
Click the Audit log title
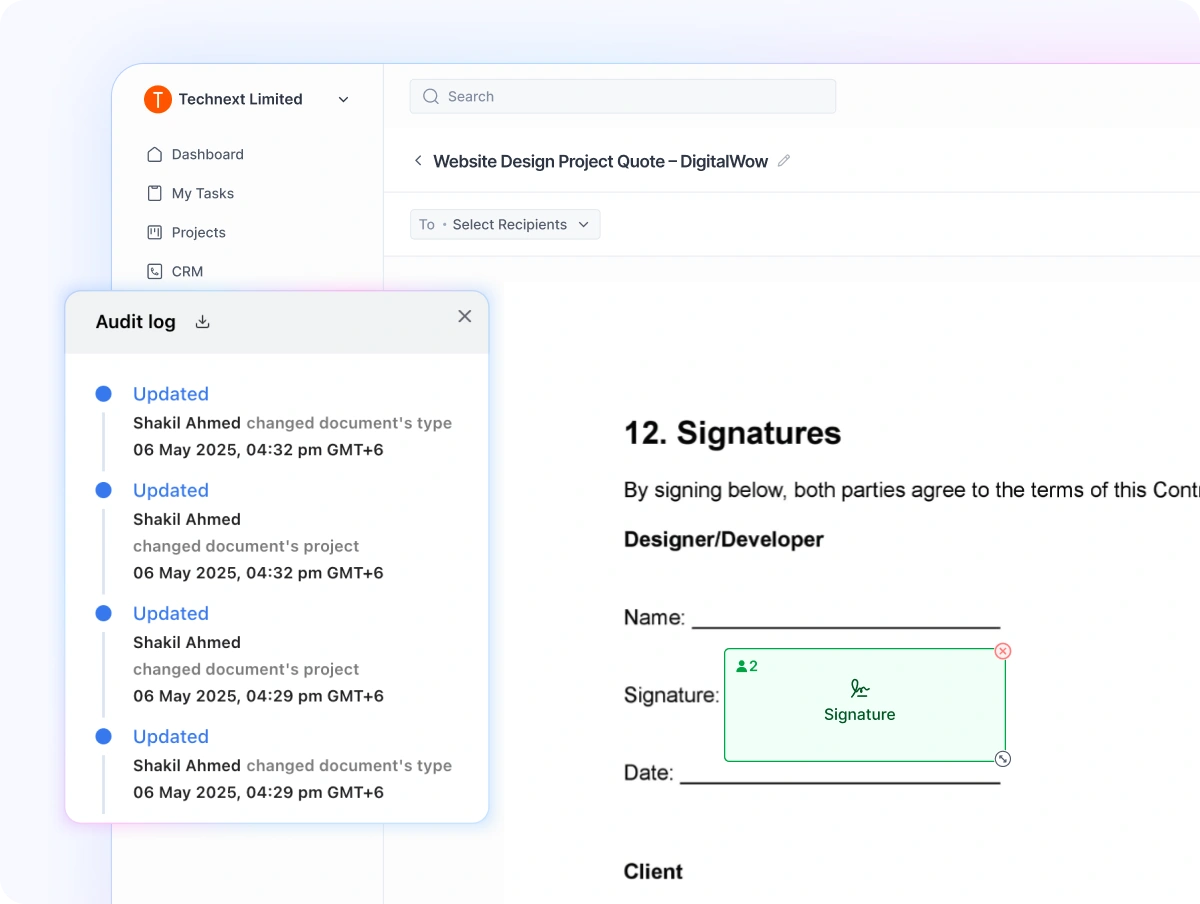(x=136, y=322)
